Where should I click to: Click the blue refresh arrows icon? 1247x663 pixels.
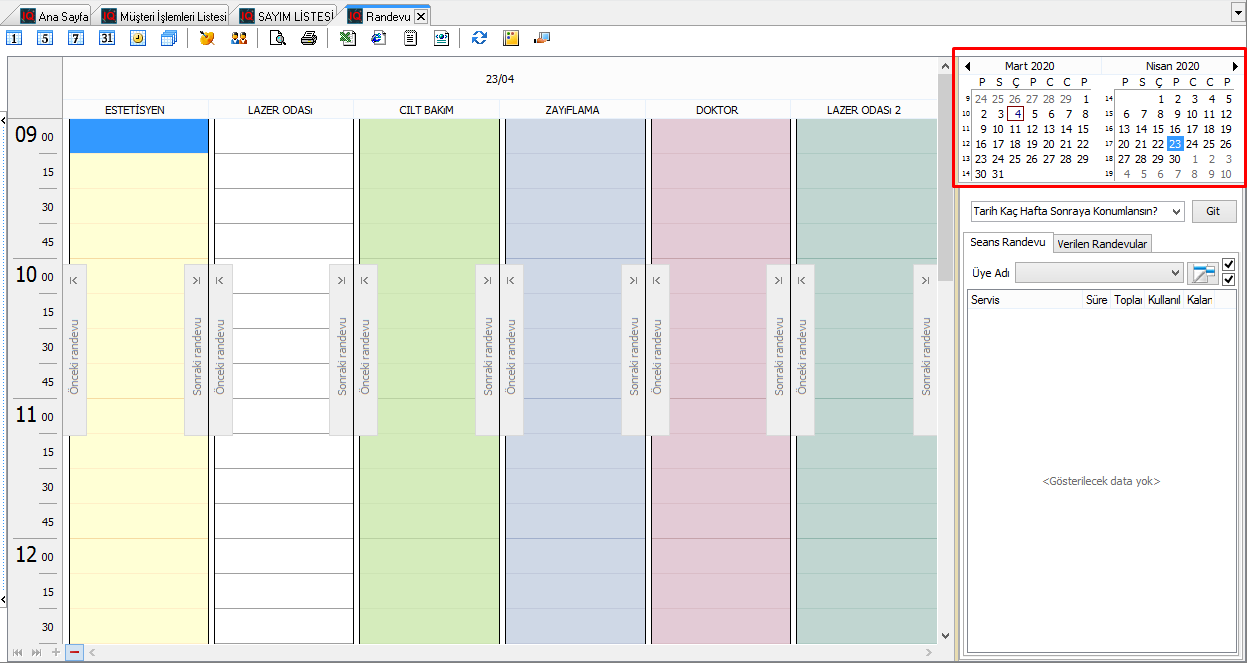480,39
